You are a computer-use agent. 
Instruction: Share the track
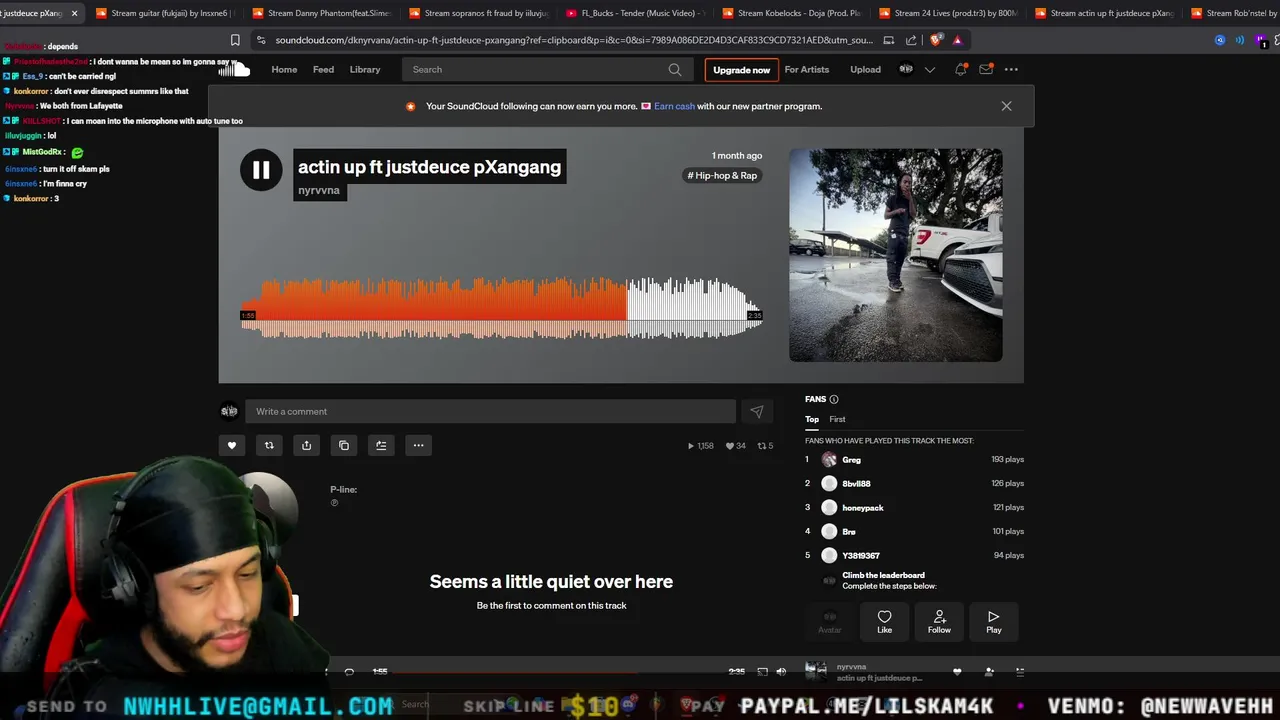(x=306, y=446)
